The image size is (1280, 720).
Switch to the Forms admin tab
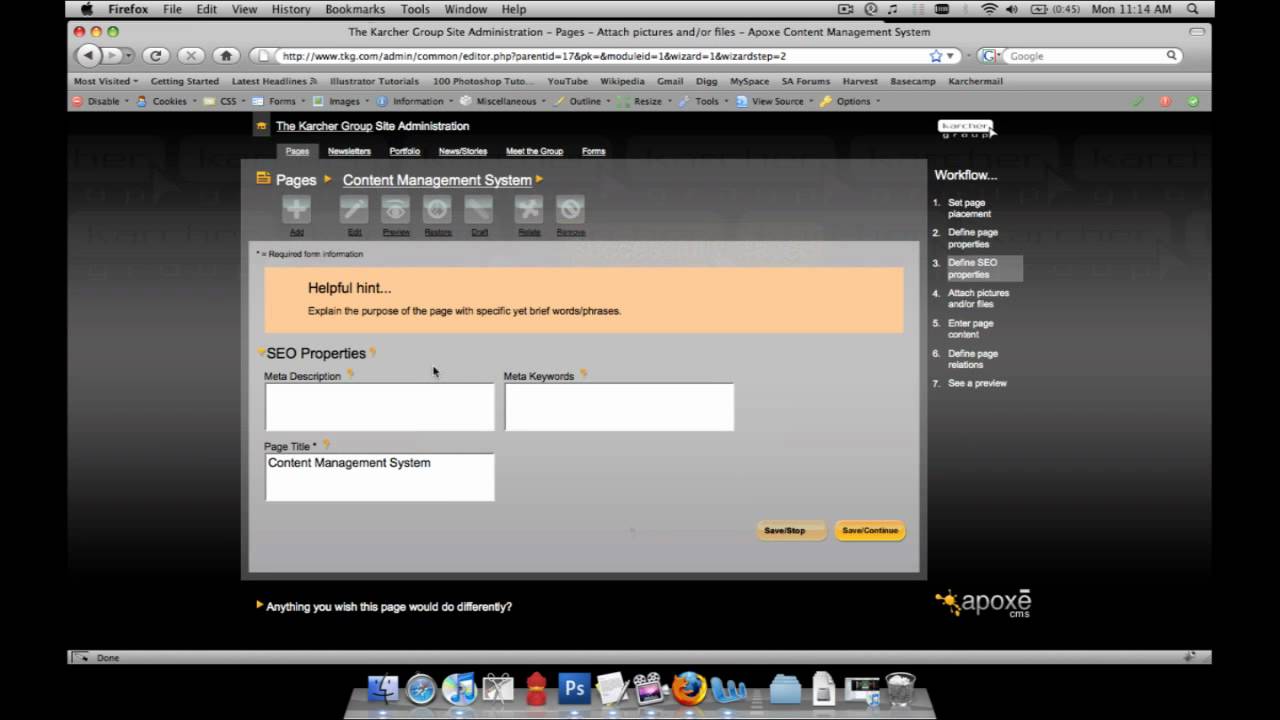click(x=593, y=151)
